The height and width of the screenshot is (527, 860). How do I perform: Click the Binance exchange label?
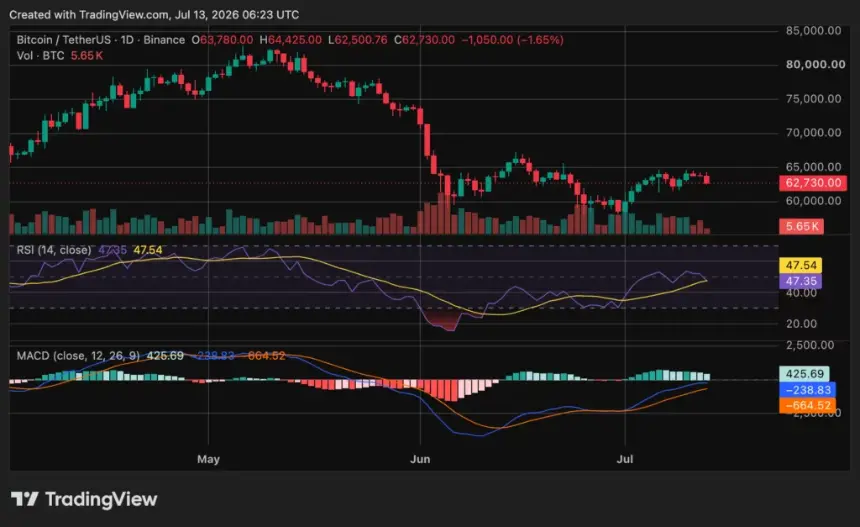pyautogui.click(x=164, y=40)
